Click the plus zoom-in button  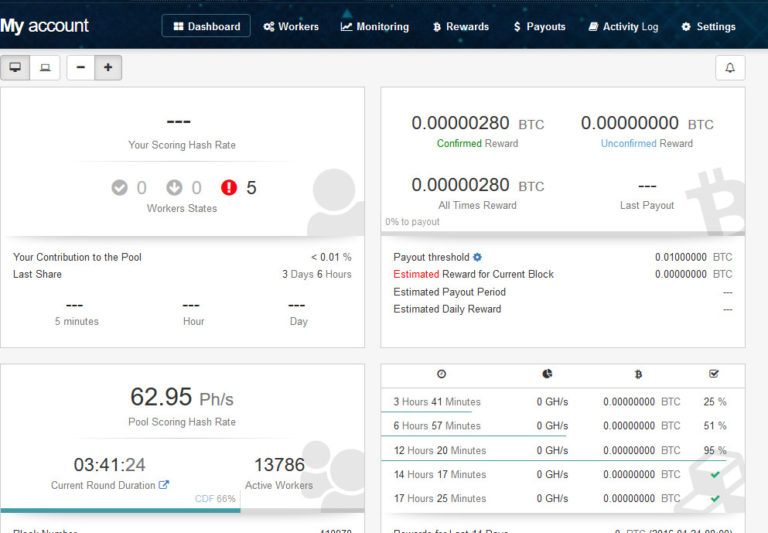click(108, 68)
